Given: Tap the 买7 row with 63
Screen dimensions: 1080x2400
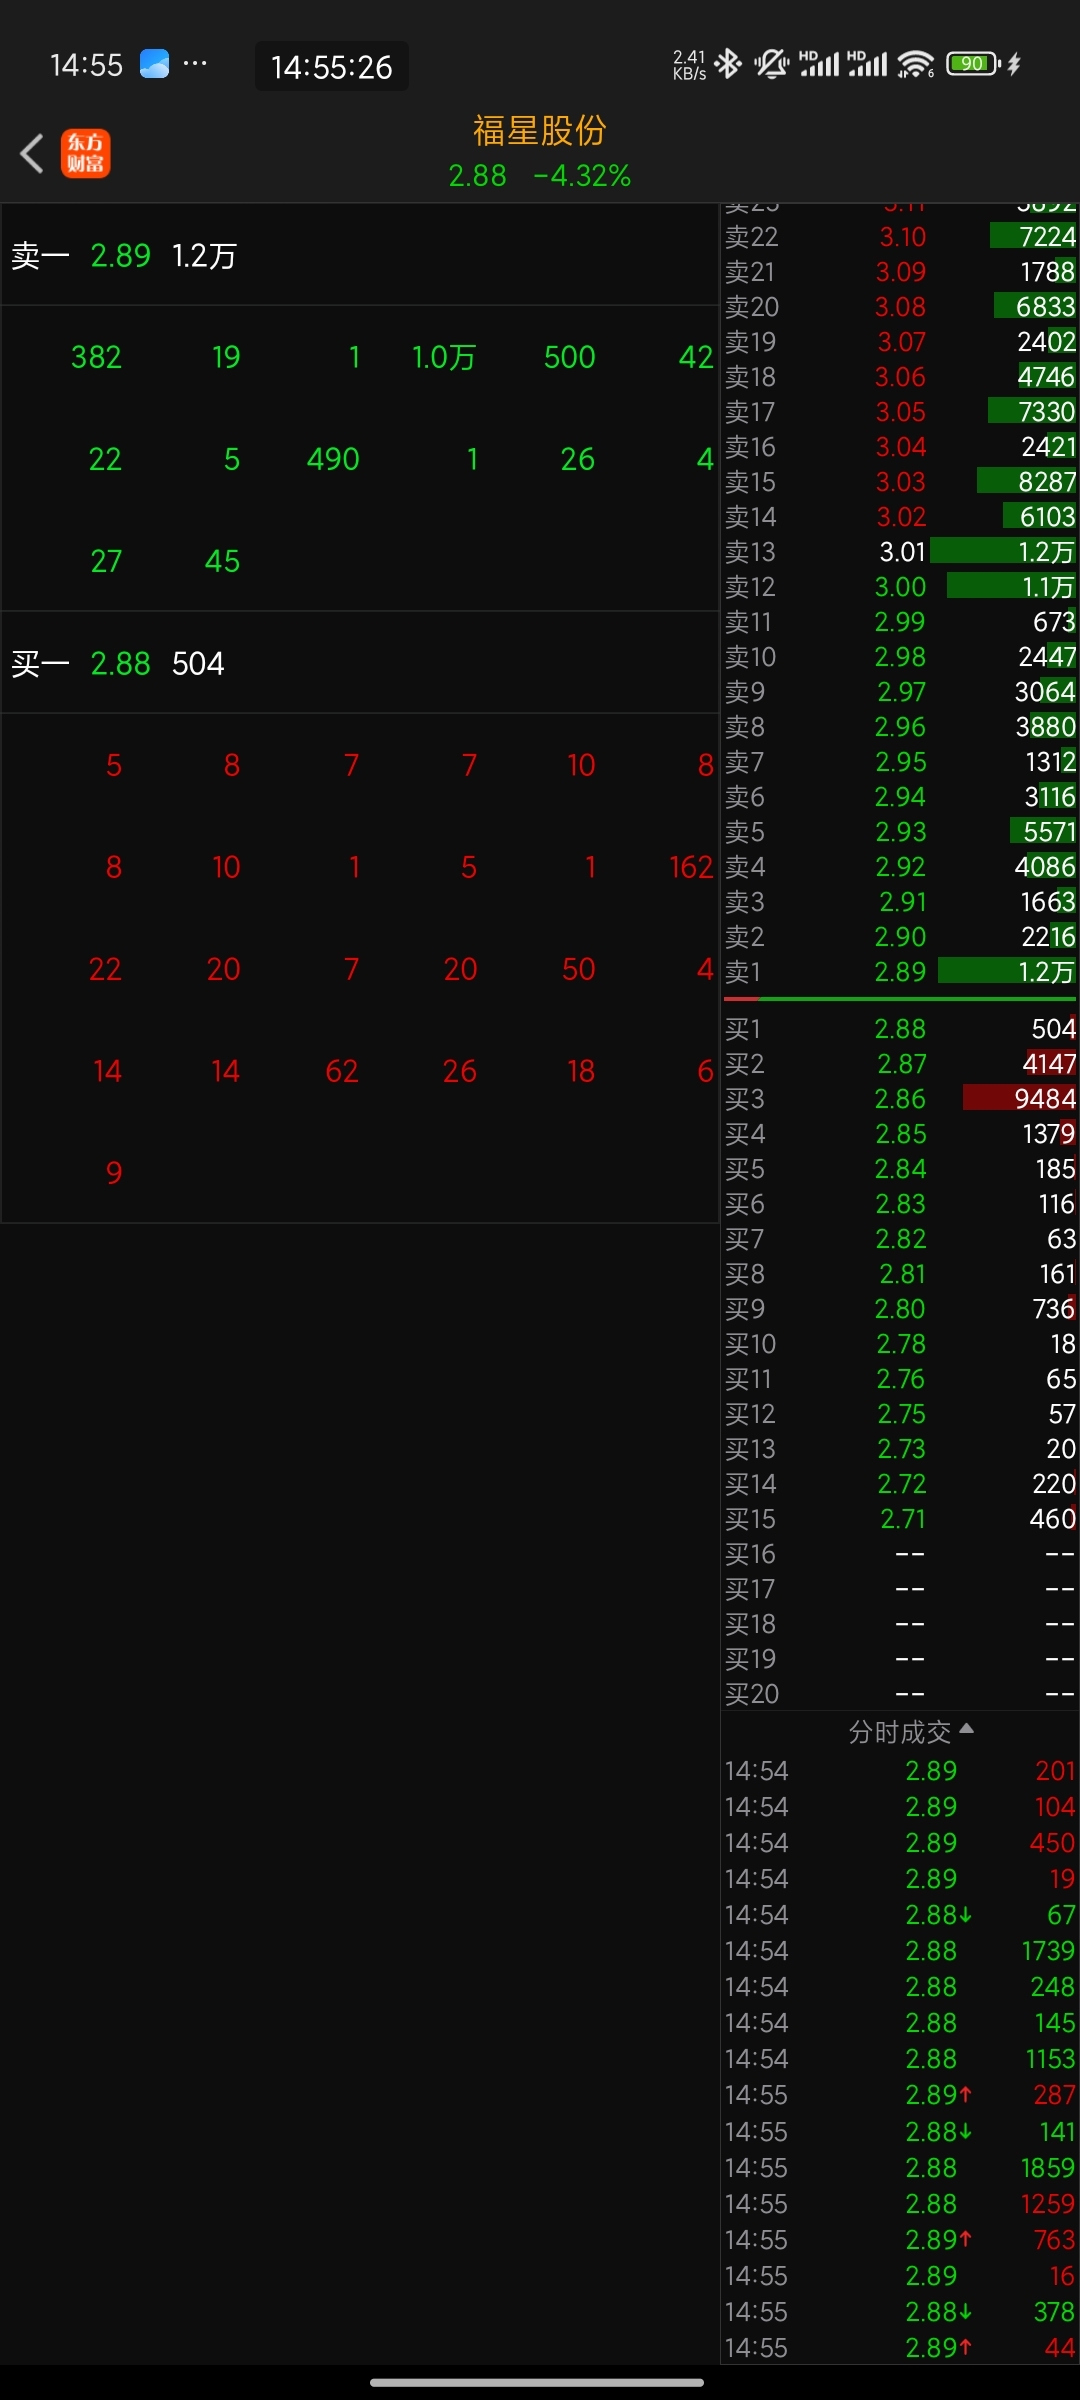Looking at the screenshot, I should tap(900, 1239).
